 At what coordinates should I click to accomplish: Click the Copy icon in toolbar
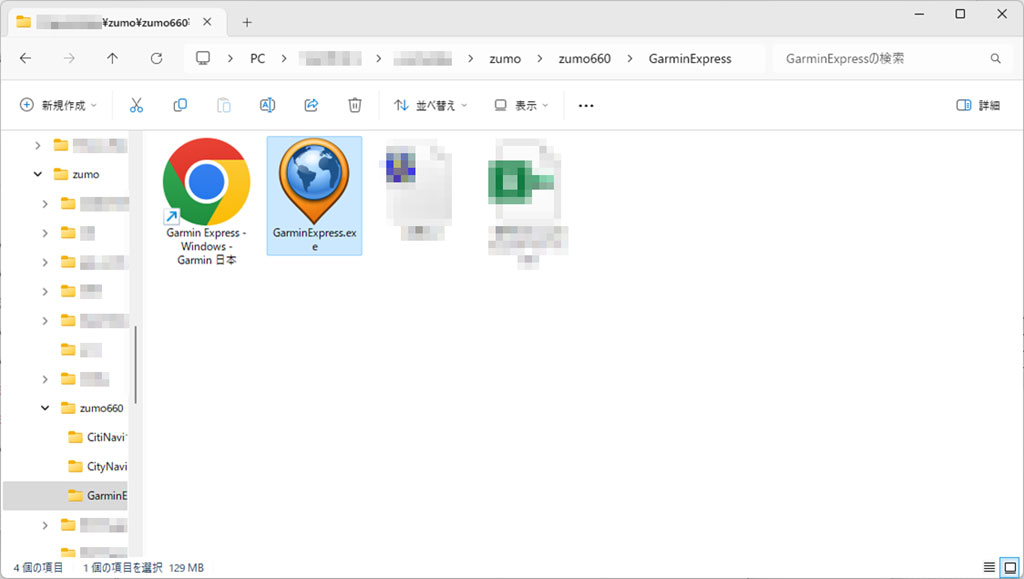[180, 105]
